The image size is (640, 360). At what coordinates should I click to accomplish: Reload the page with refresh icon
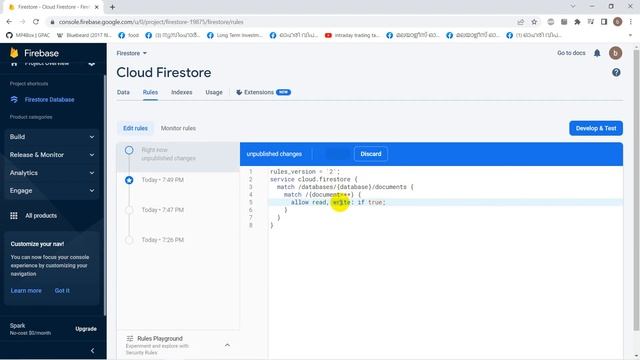[x=36, y=22]
